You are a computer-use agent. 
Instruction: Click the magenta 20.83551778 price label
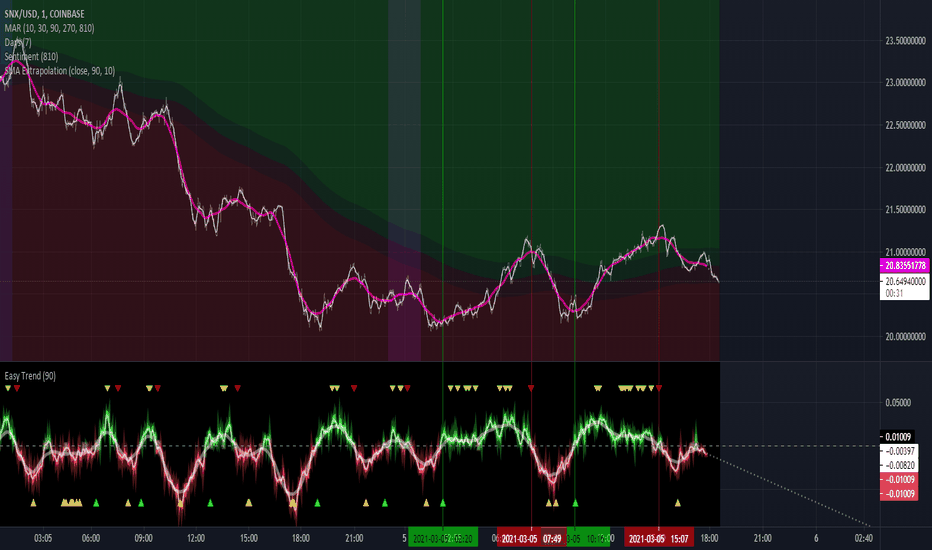click(905, 265)
